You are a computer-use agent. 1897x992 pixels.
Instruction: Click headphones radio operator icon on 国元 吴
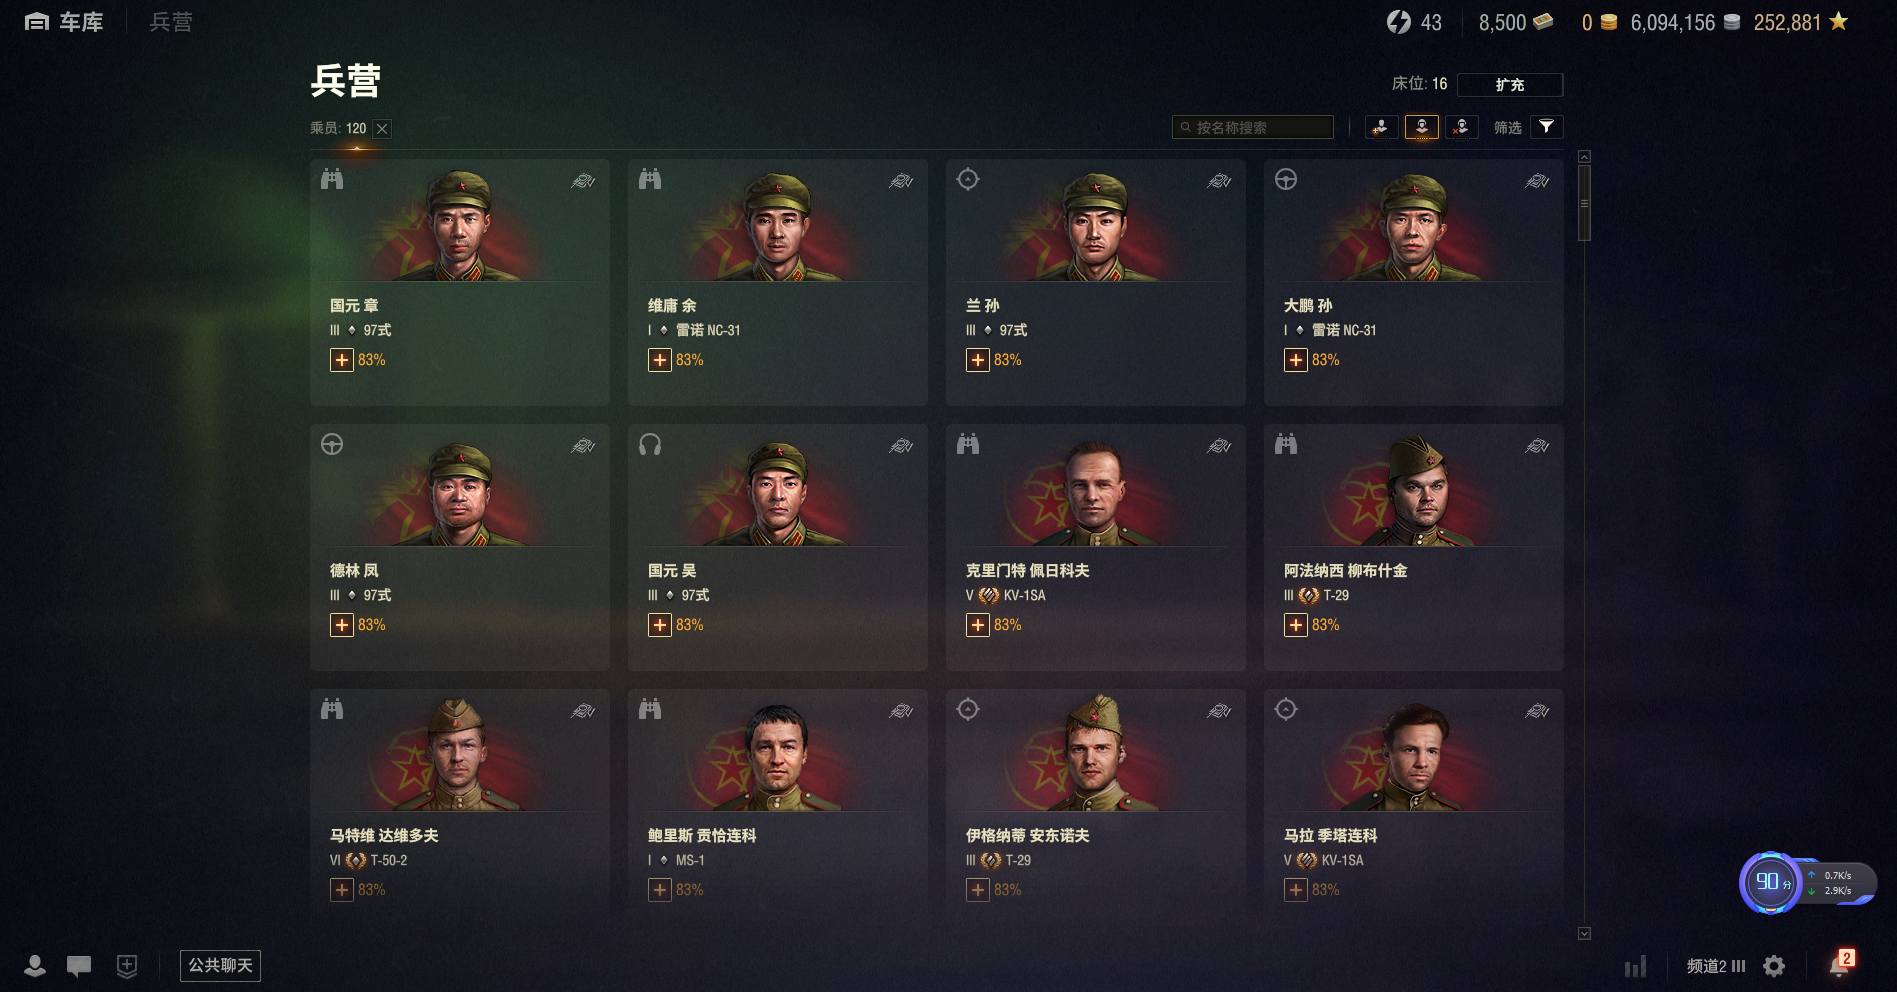point(650,445)
